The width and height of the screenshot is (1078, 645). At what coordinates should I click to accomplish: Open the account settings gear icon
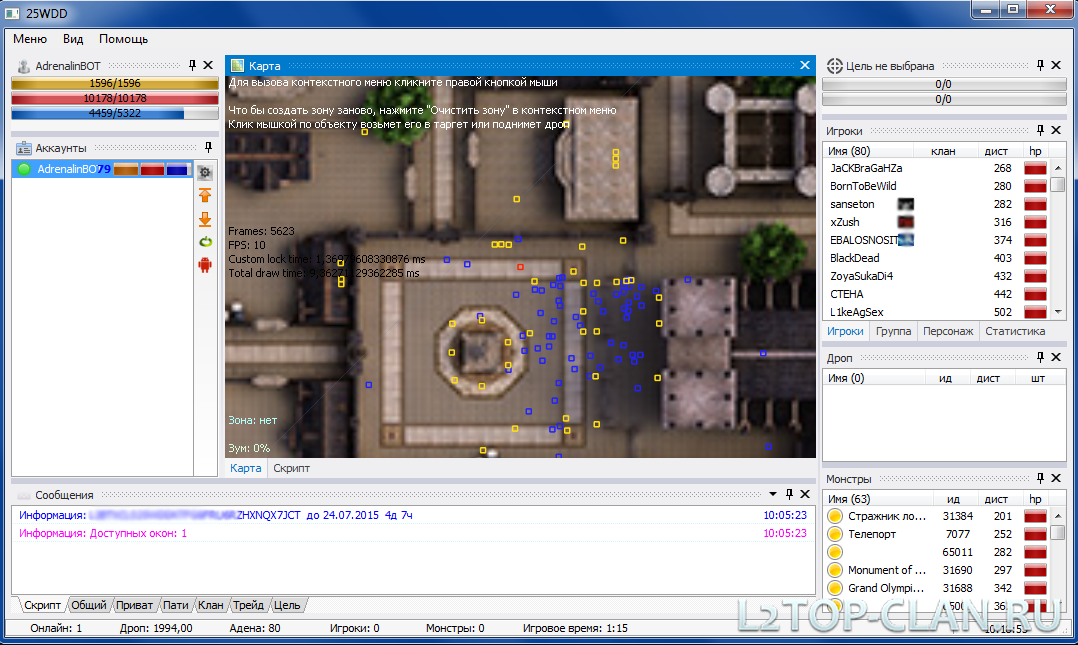pos(205,172)
